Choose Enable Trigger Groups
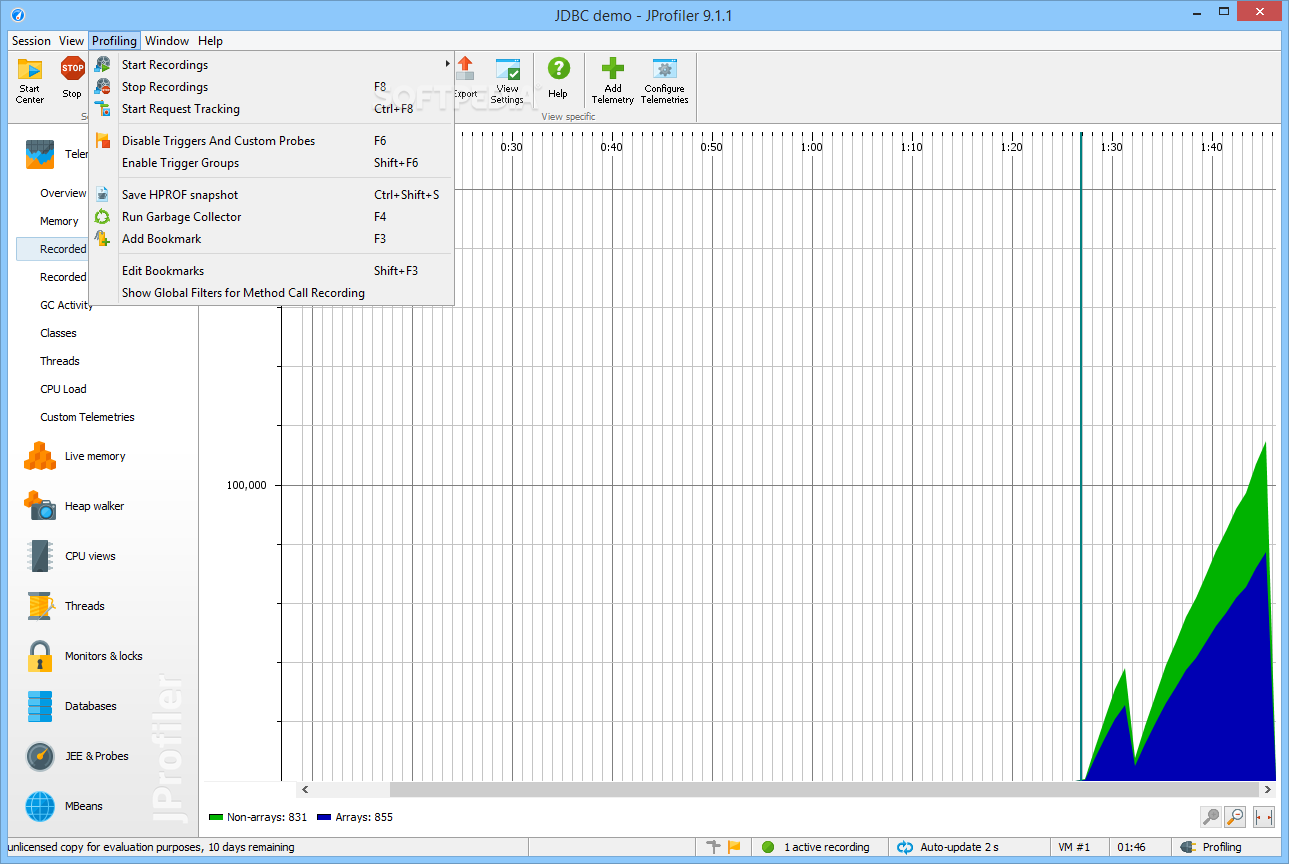Viewport: 1289px width, 864px height. 272,163
